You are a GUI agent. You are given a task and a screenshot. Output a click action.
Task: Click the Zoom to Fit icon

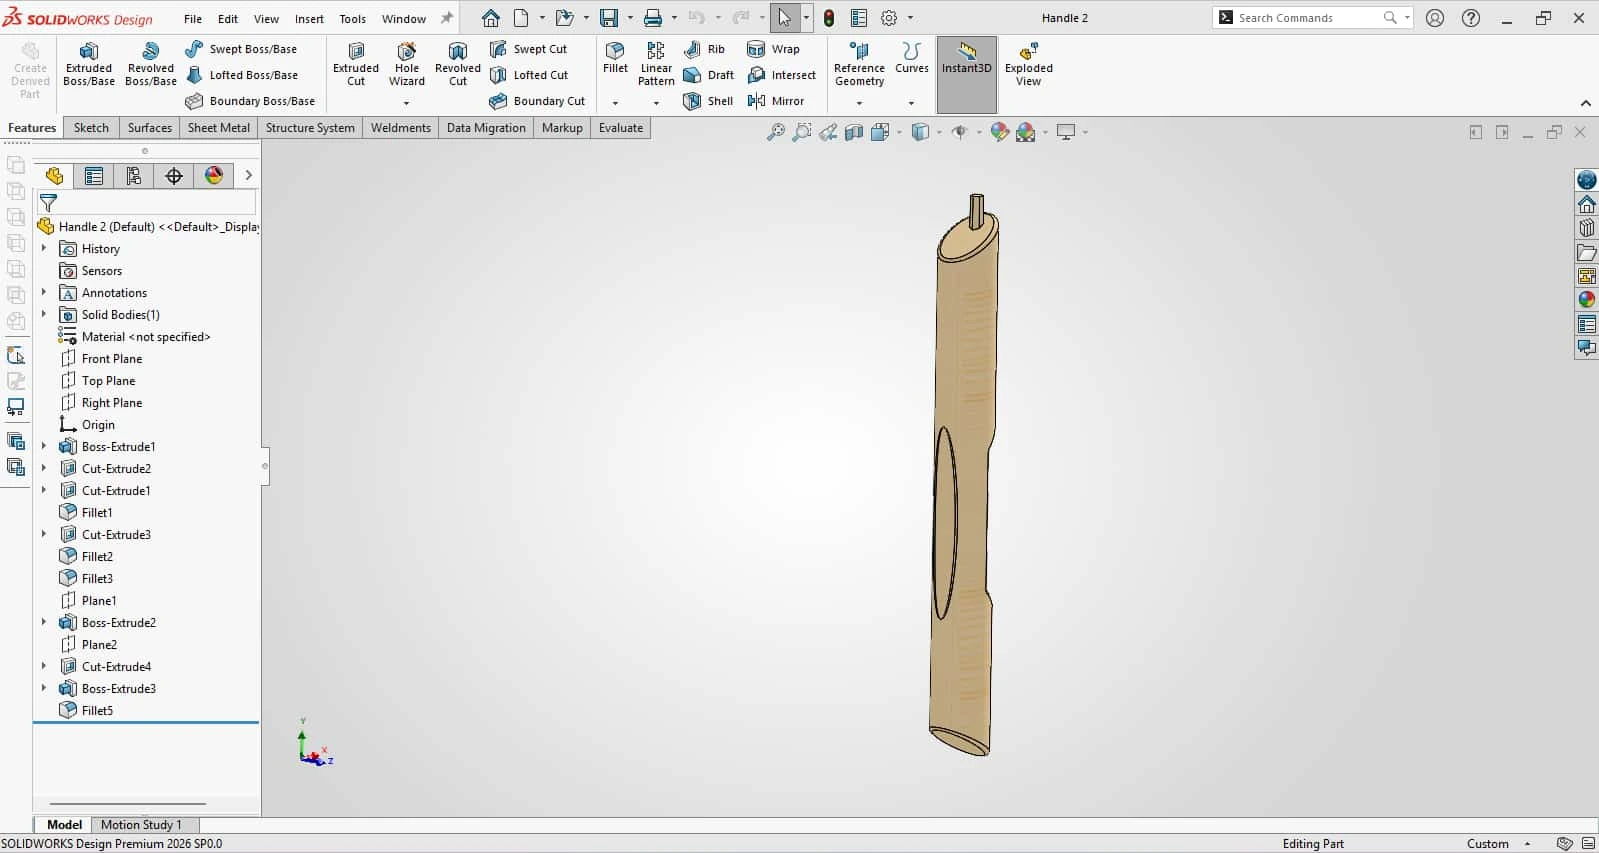pyautogui.click(x=776, y=132)
